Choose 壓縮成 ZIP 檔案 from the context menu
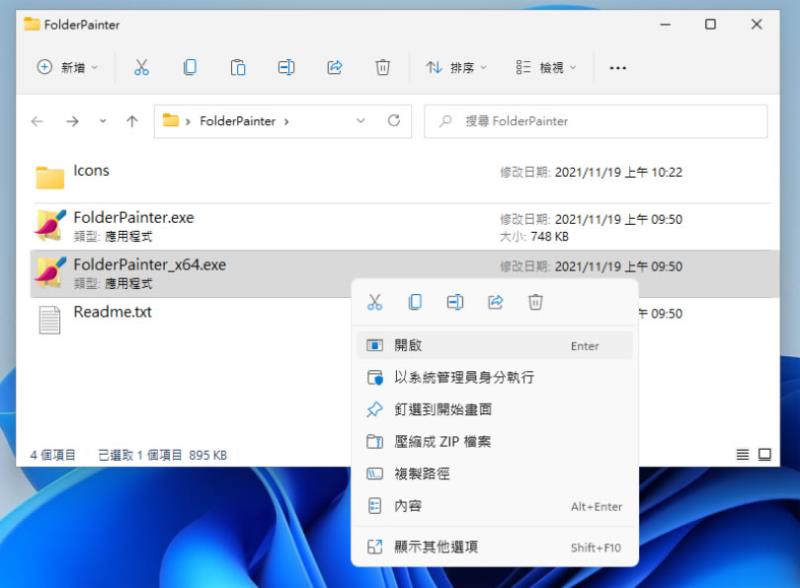This screenshot has height=588, width=800. [495, 442]
